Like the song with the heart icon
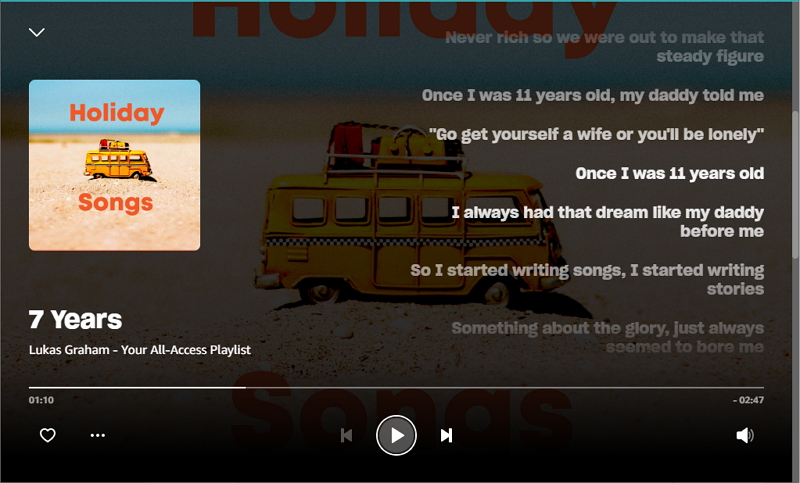Image resolution: width=800 pixels, height=483 pixels. click(x=47, y=435)
